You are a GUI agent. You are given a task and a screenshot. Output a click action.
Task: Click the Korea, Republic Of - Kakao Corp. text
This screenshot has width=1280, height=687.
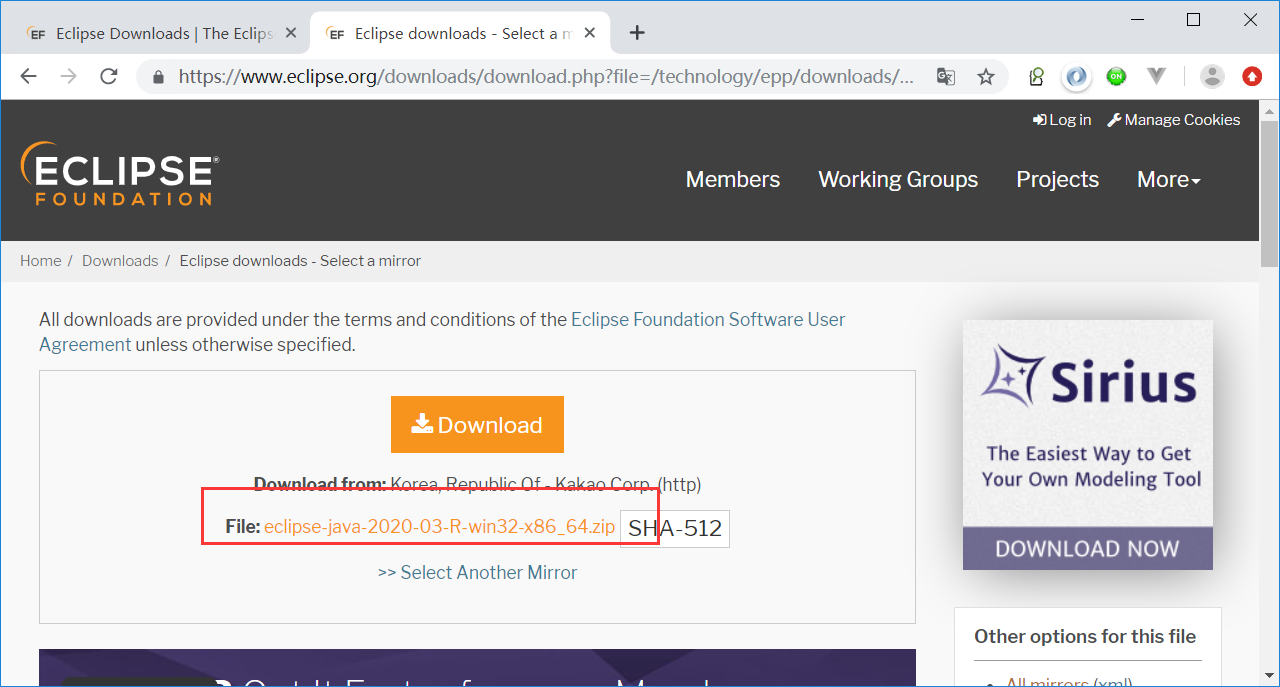click(x=521, y=485)
